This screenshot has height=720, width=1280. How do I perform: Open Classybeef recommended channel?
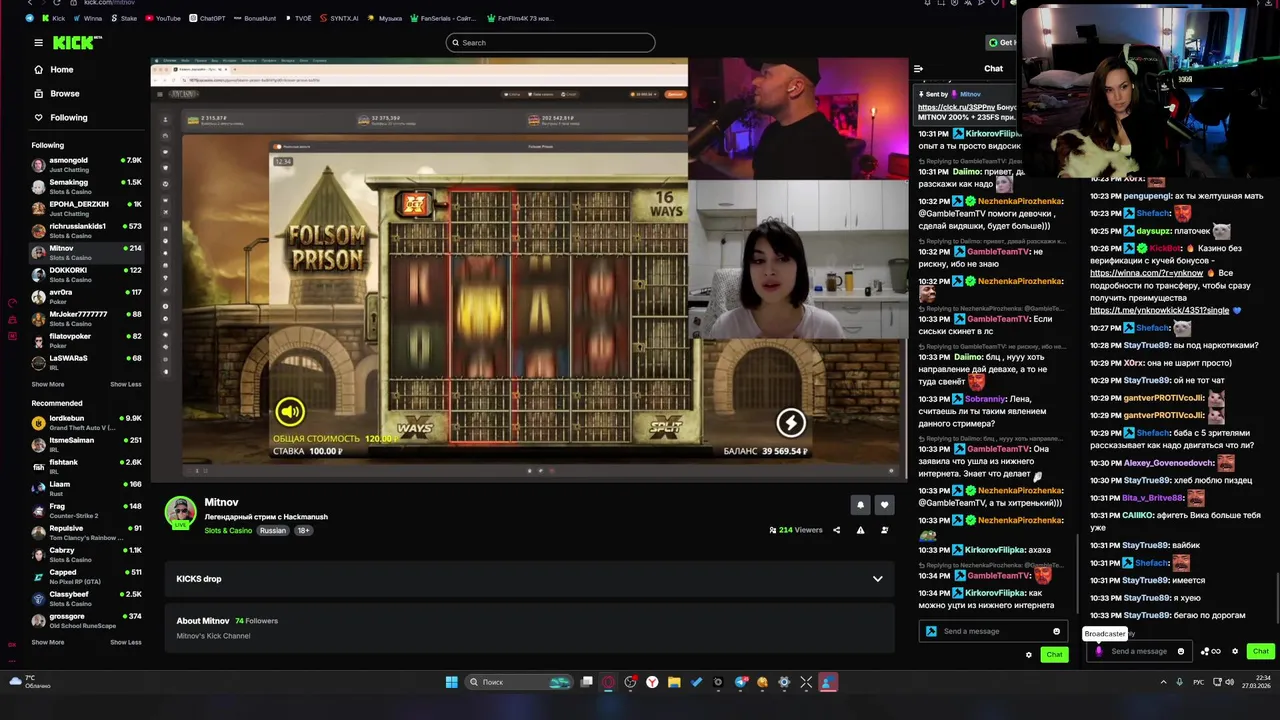[x=87, y=598]
